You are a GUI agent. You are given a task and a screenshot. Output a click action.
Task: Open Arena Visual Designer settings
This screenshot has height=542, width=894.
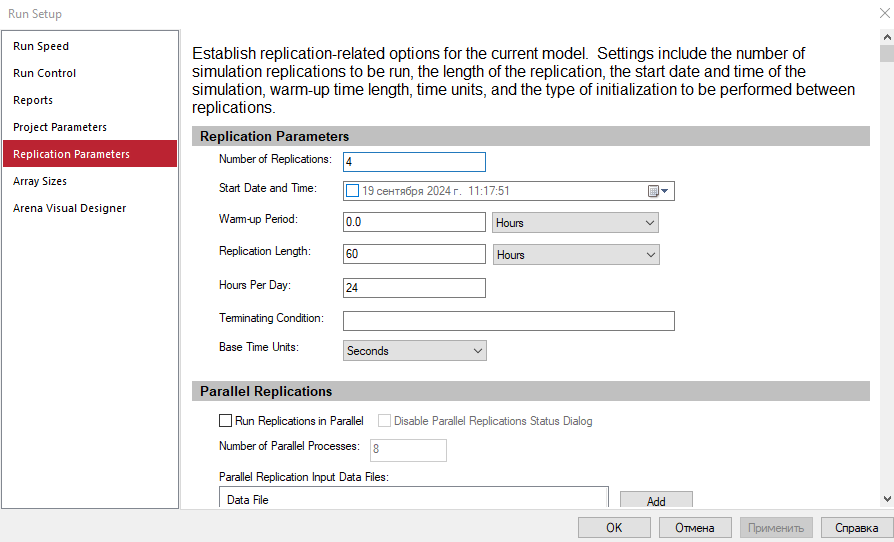click(70, 208)
